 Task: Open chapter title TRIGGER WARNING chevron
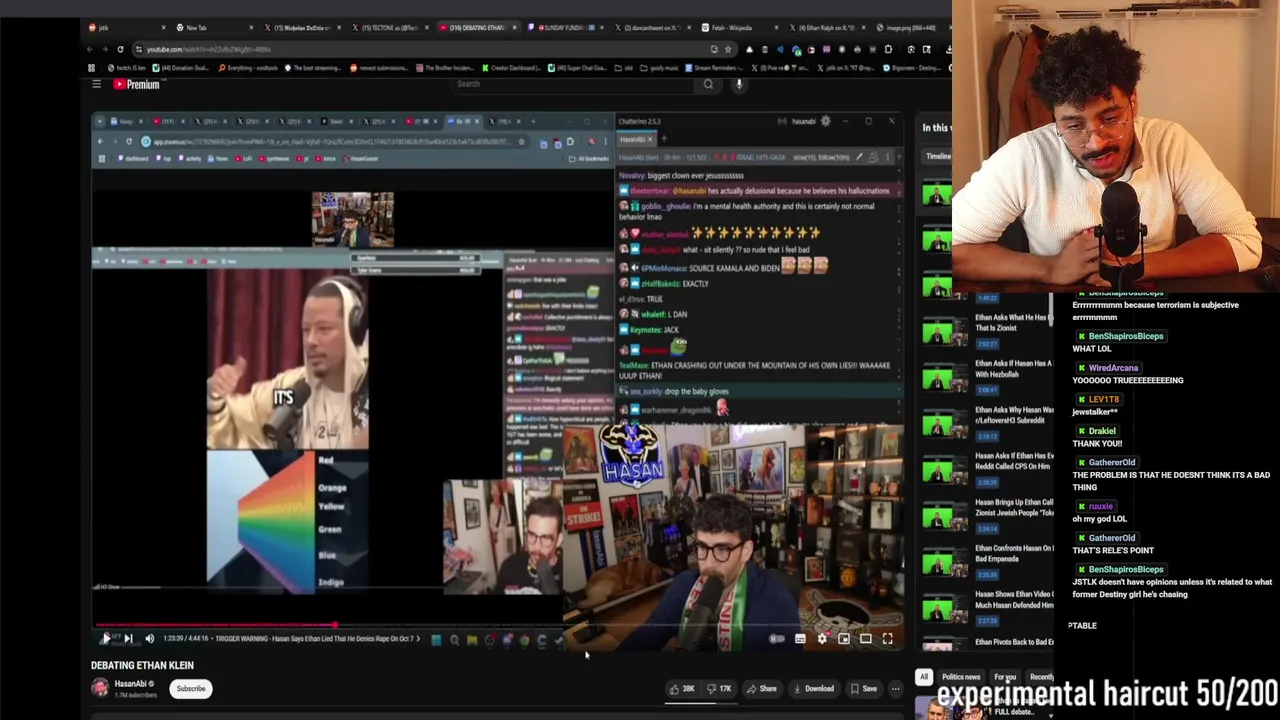coord(418,638)
